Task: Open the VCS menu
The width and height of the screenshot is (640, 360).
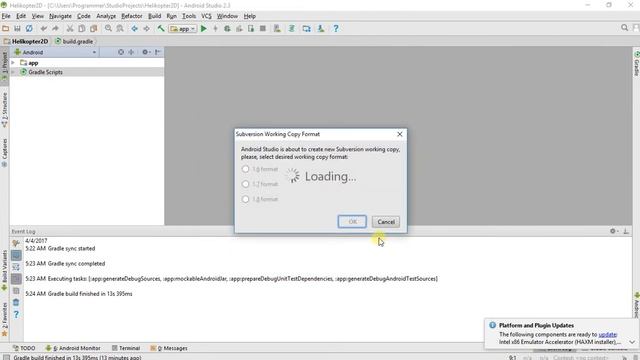Action: click(x=206, y=16)
